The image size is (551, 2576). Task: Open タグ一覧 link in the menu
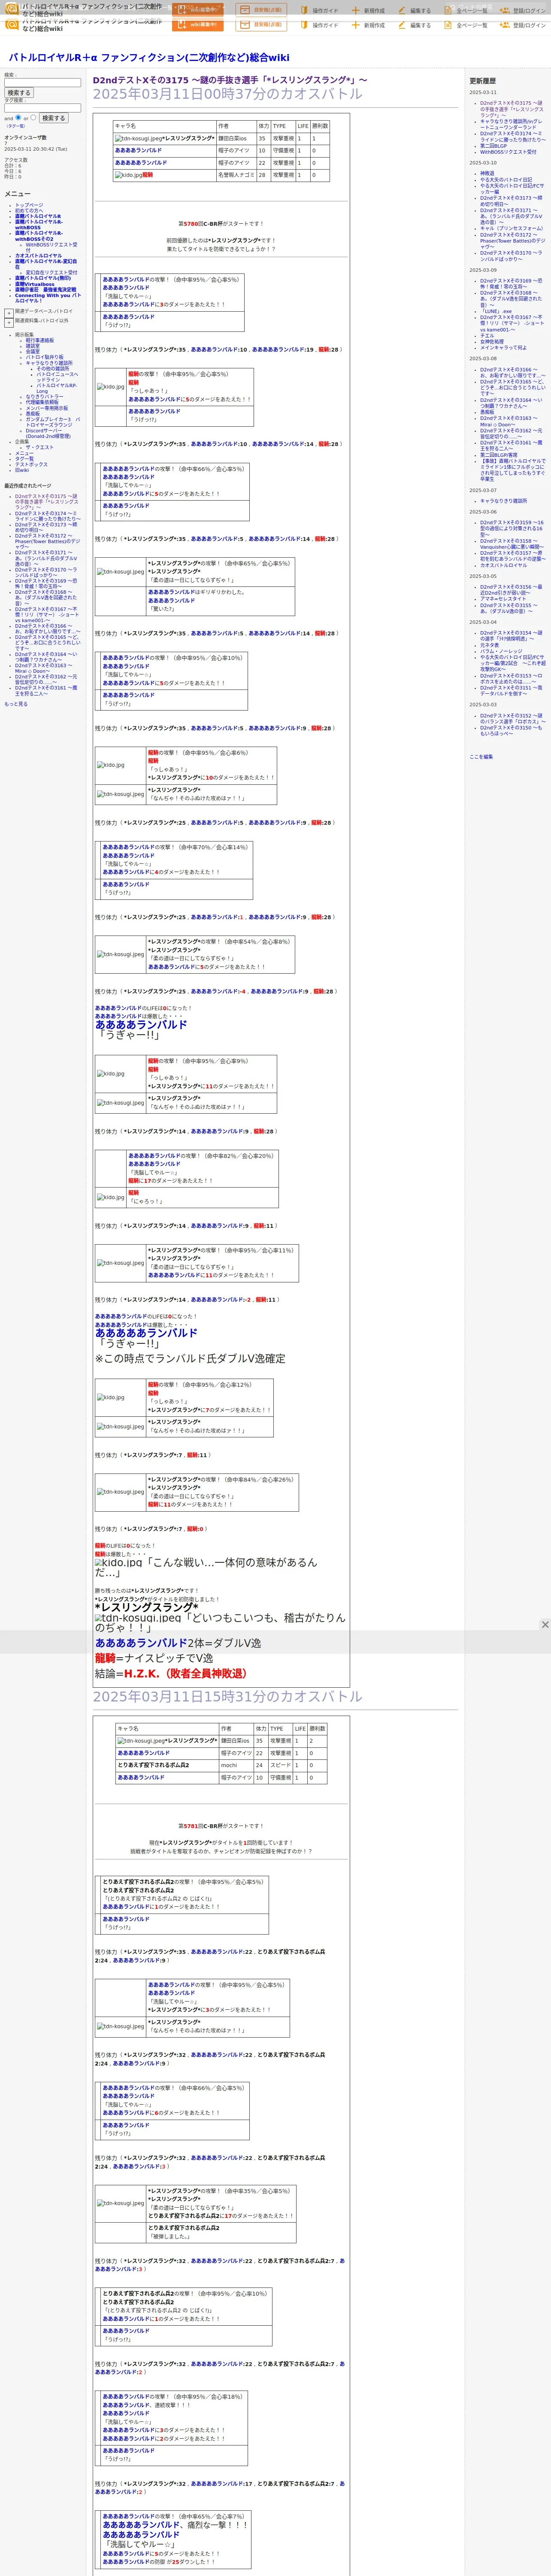point(24,459)
